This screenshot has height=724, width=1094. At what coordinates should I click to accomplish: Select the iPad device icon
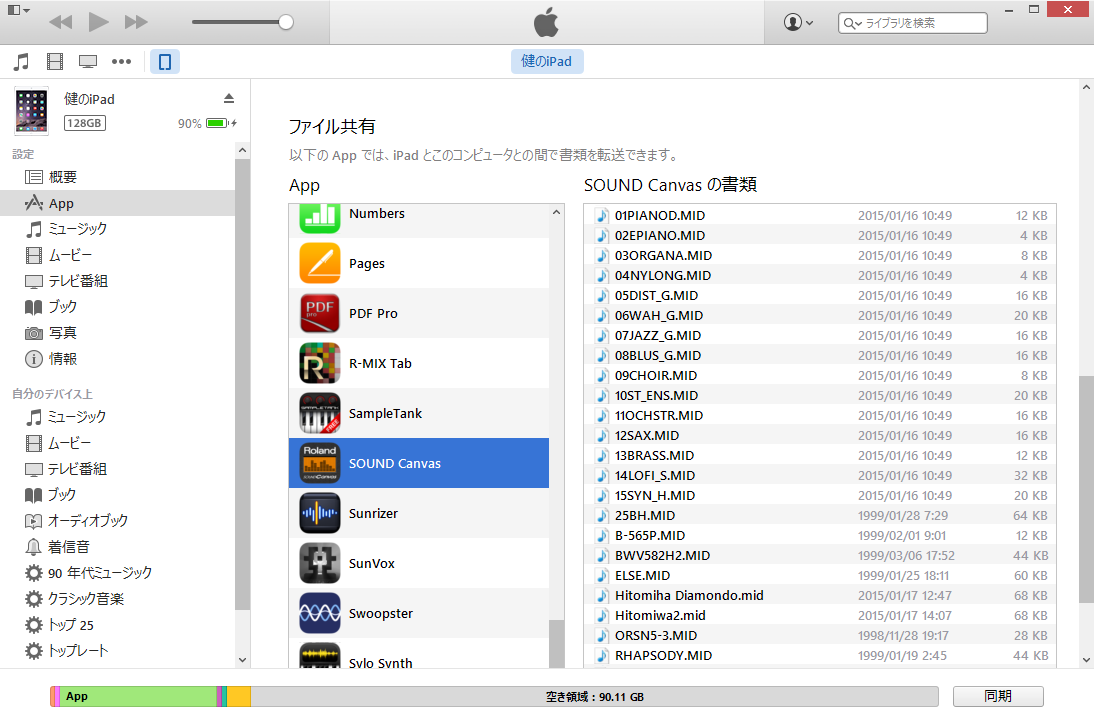[x=165, y=61]
